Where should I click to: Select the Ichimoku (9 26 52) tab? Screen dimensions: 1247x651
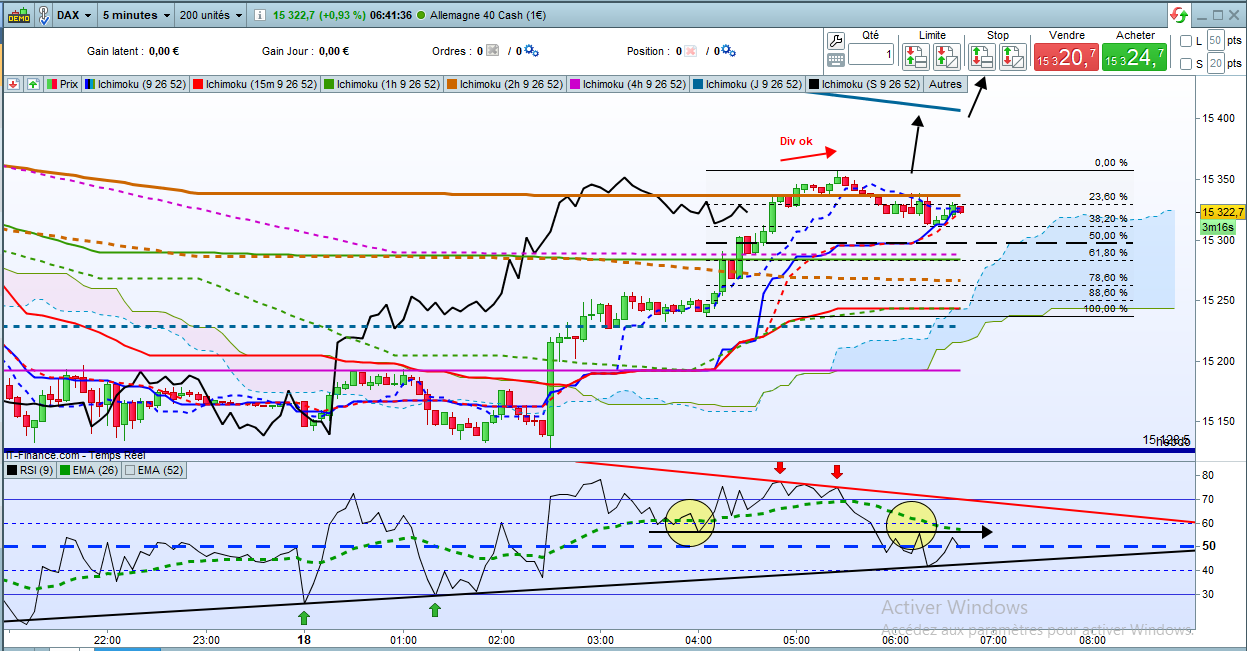click(x=133, y=84)
